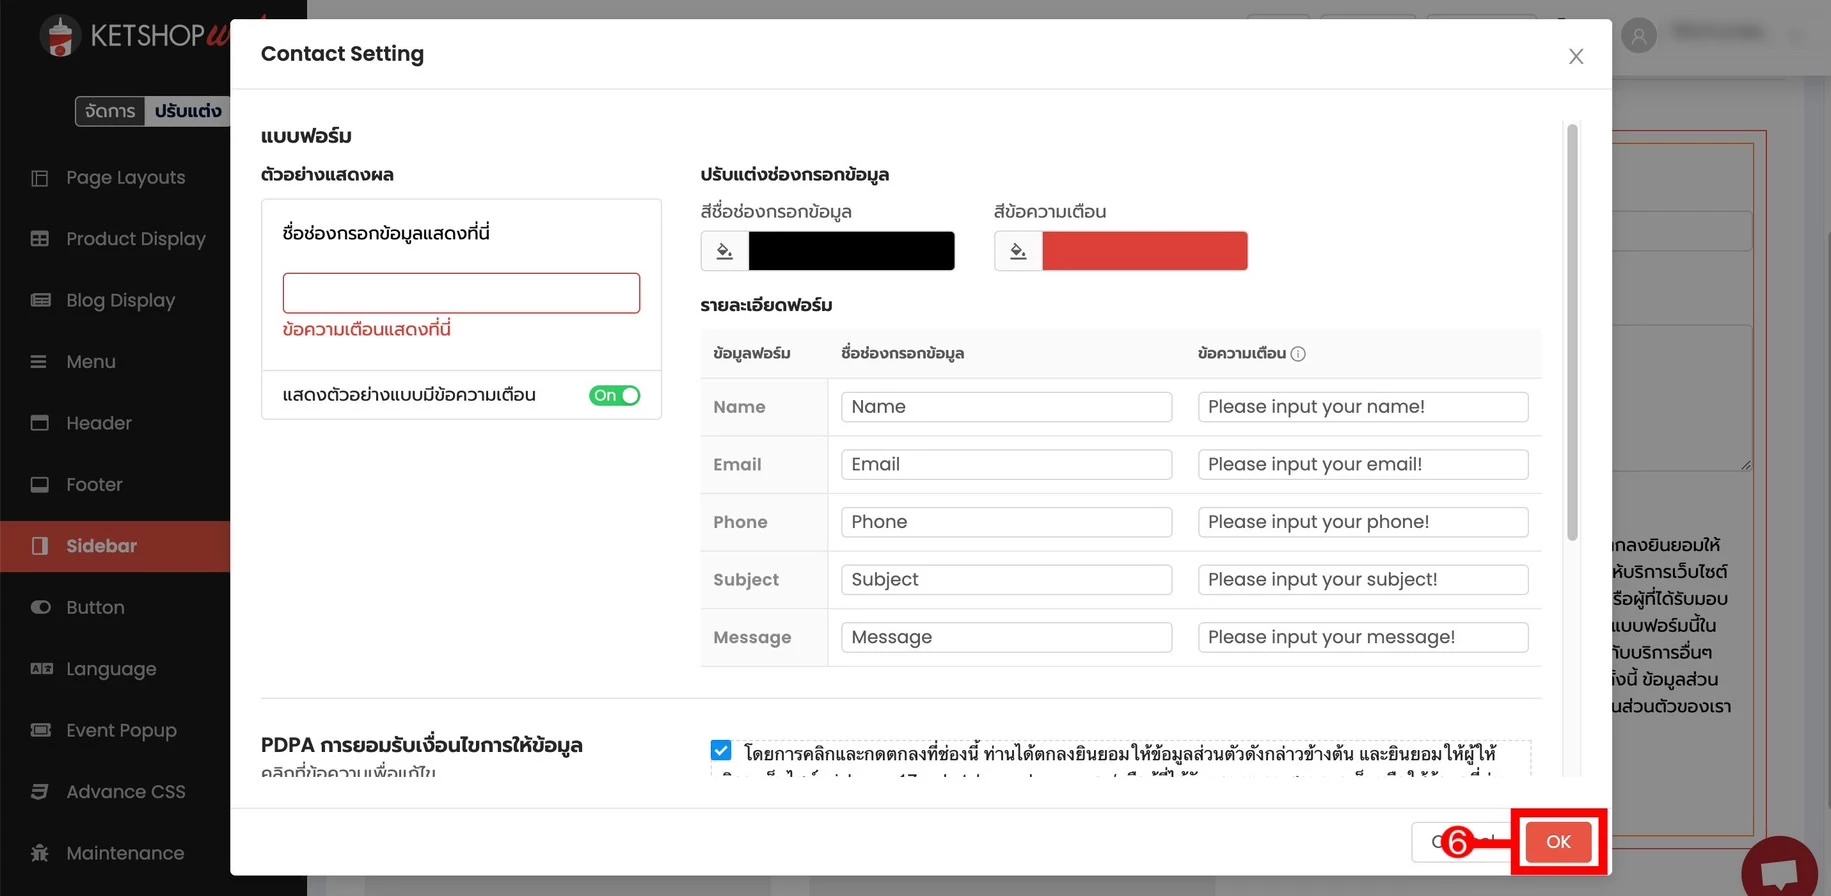This screenshot has width=1831, height=896.
Task: Click the Advance CSS icon
Action: (40, 792)
